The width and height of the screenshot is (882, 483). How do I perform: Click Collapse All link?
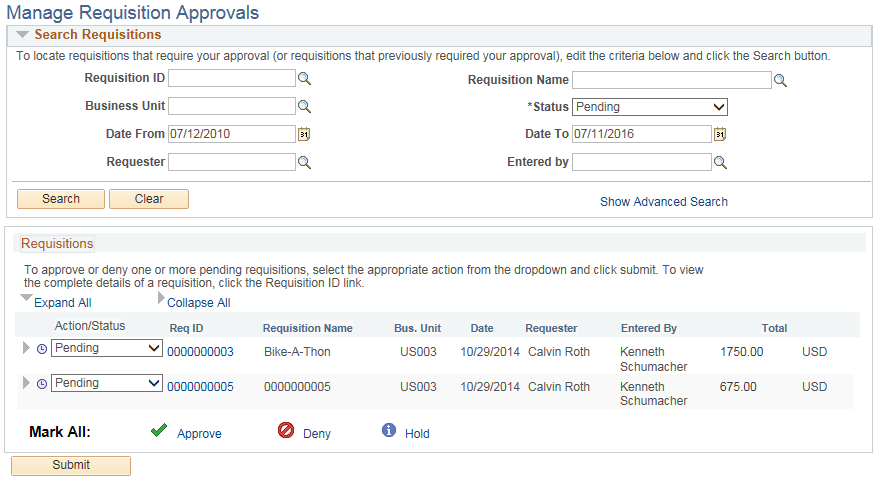[199, 303]
